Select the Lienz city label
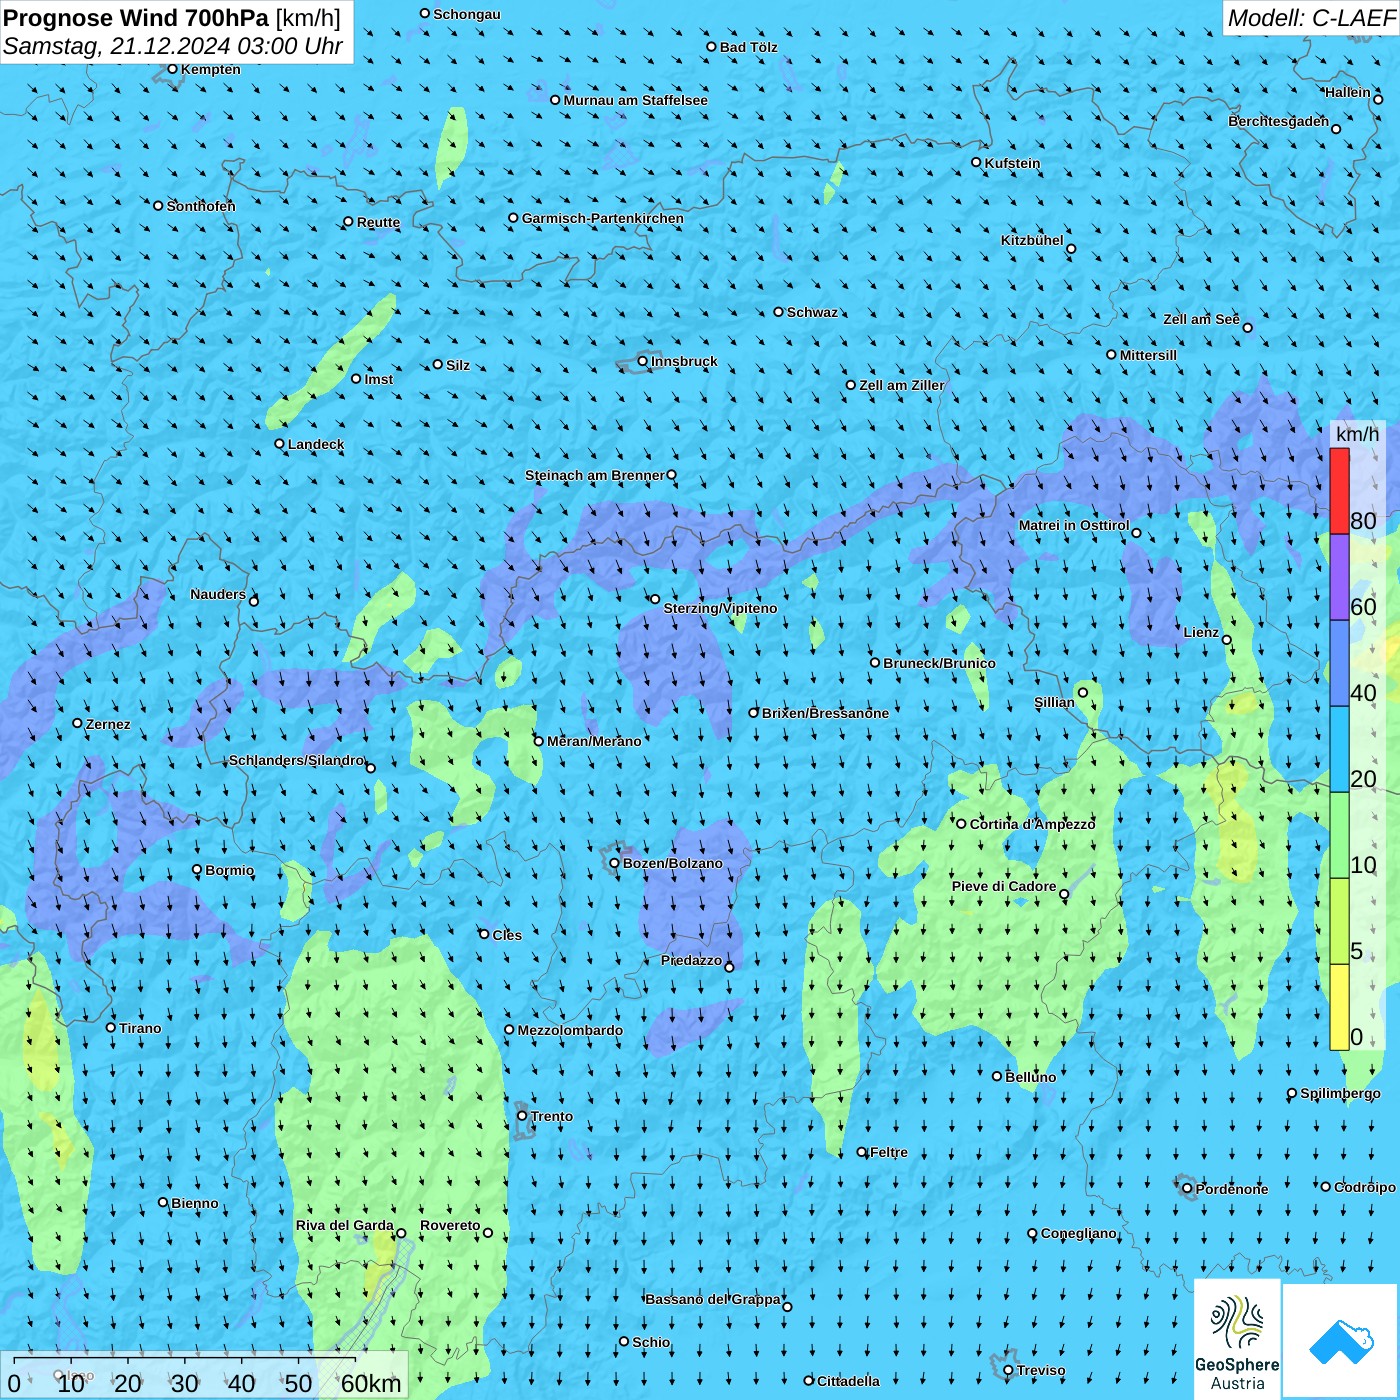Screen dimensions: 1400x1400 1201,632
